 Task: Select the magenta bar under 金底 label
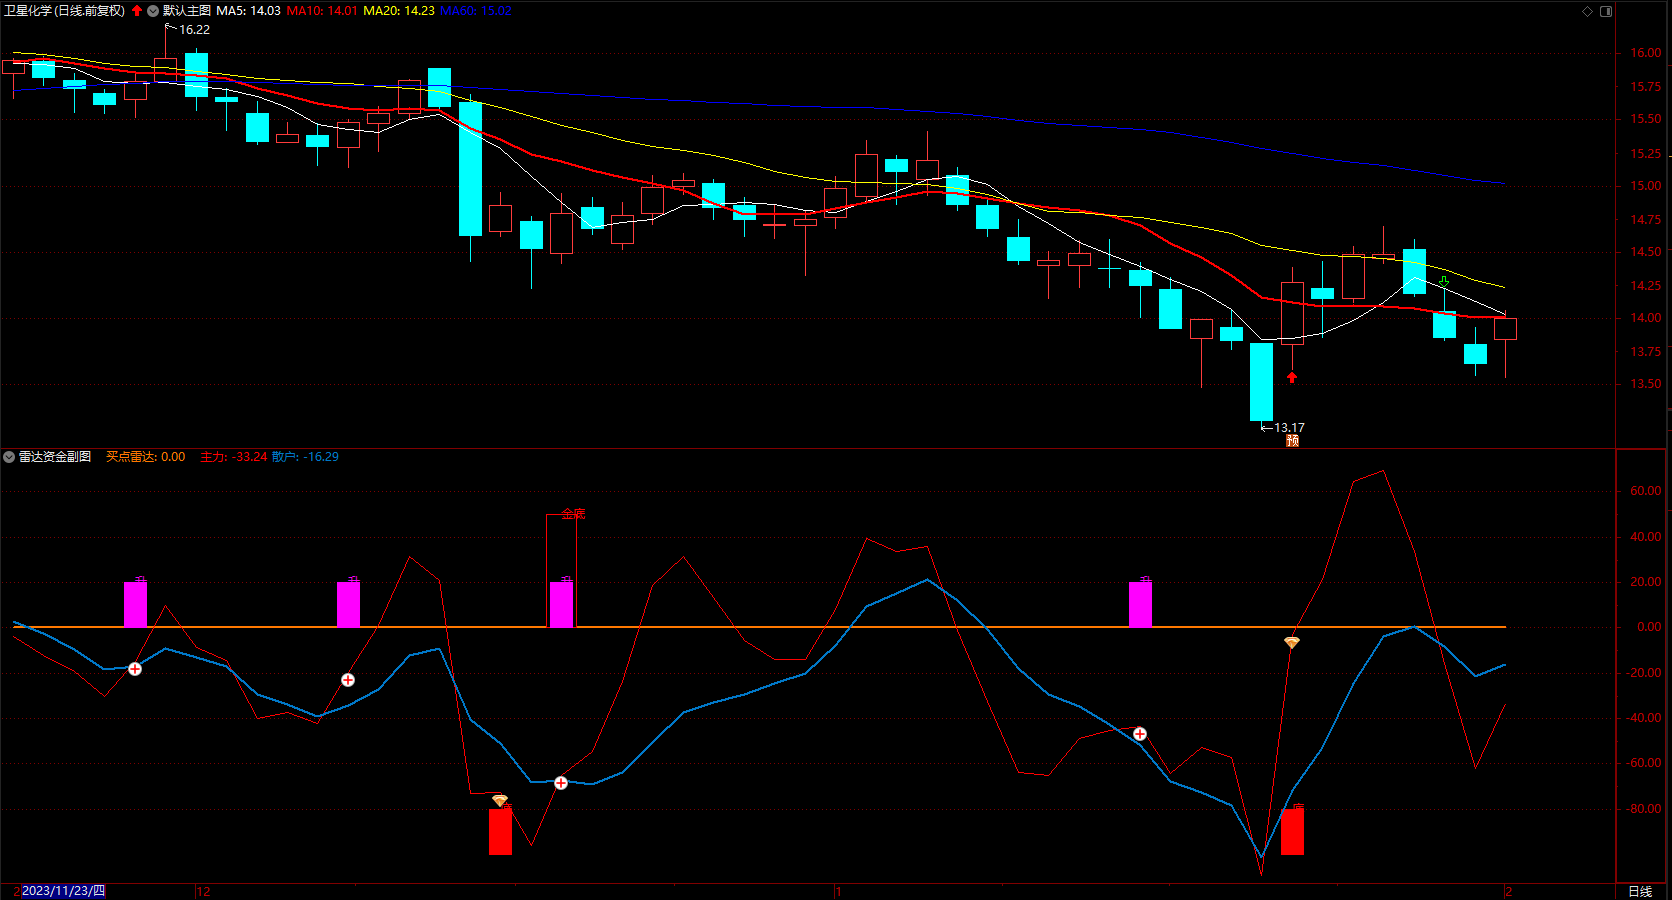click(x=561, y=604)
